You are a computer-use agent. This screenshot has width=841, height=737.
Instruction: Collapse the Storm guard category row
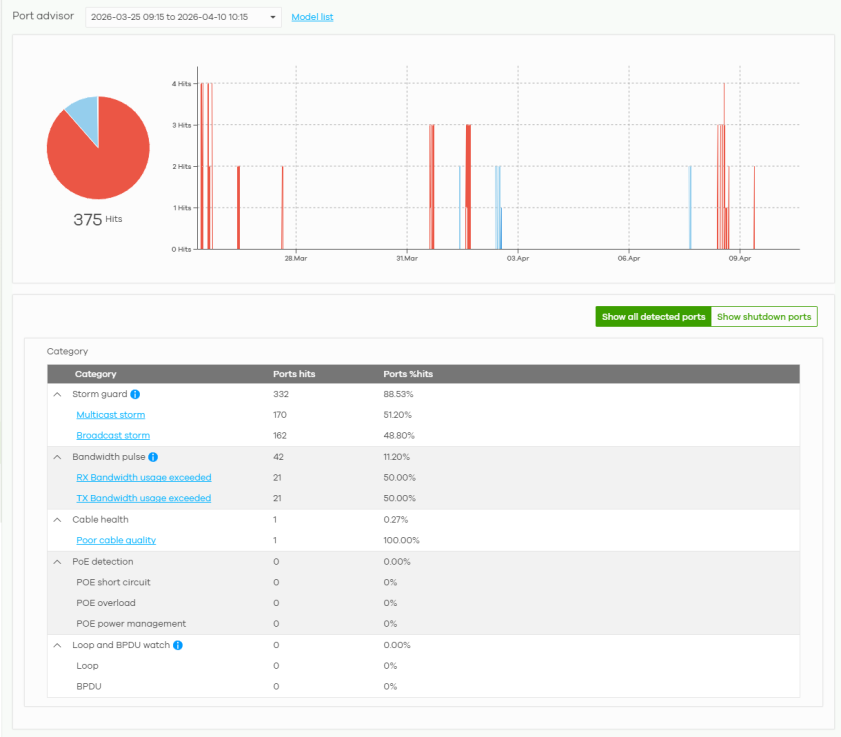(57, 394)
